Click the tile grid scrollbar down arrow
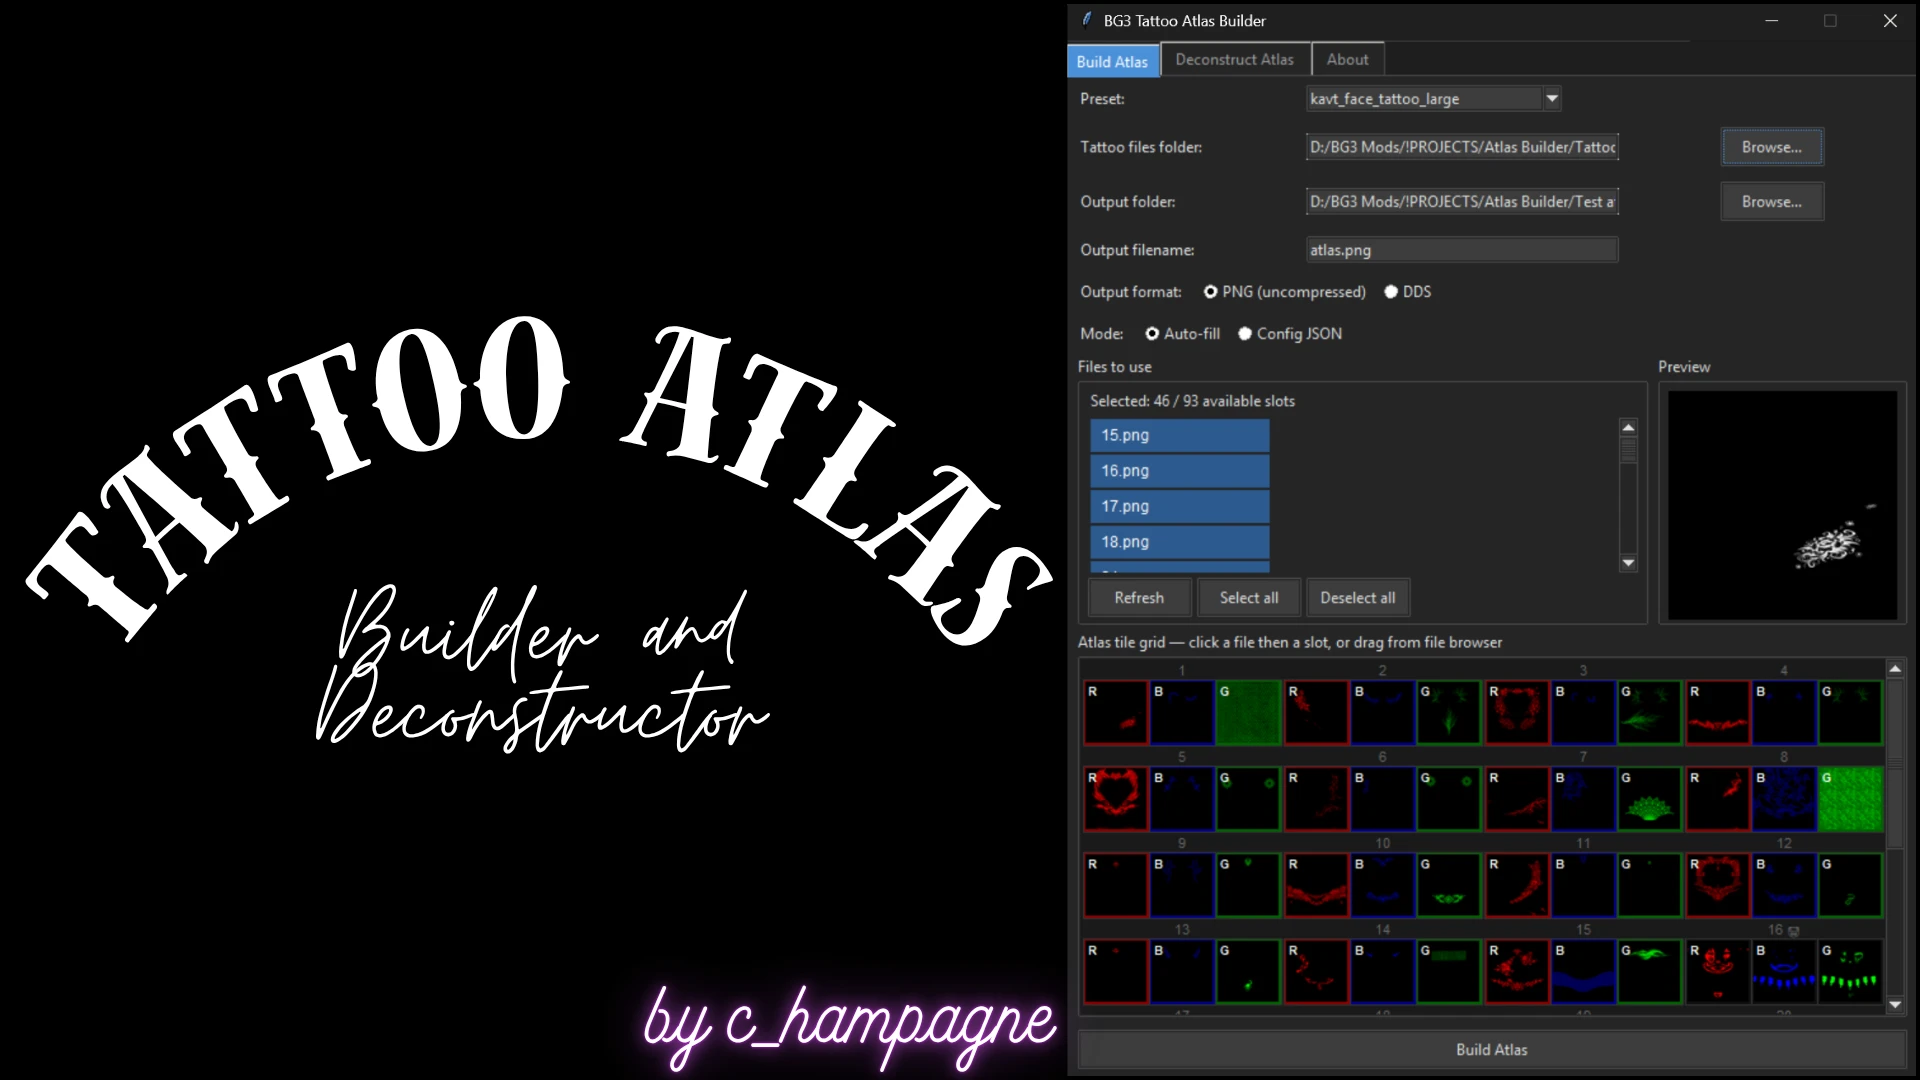The height and width of the screenshot is (1080, 1920). click(x=1895, y=1004)
